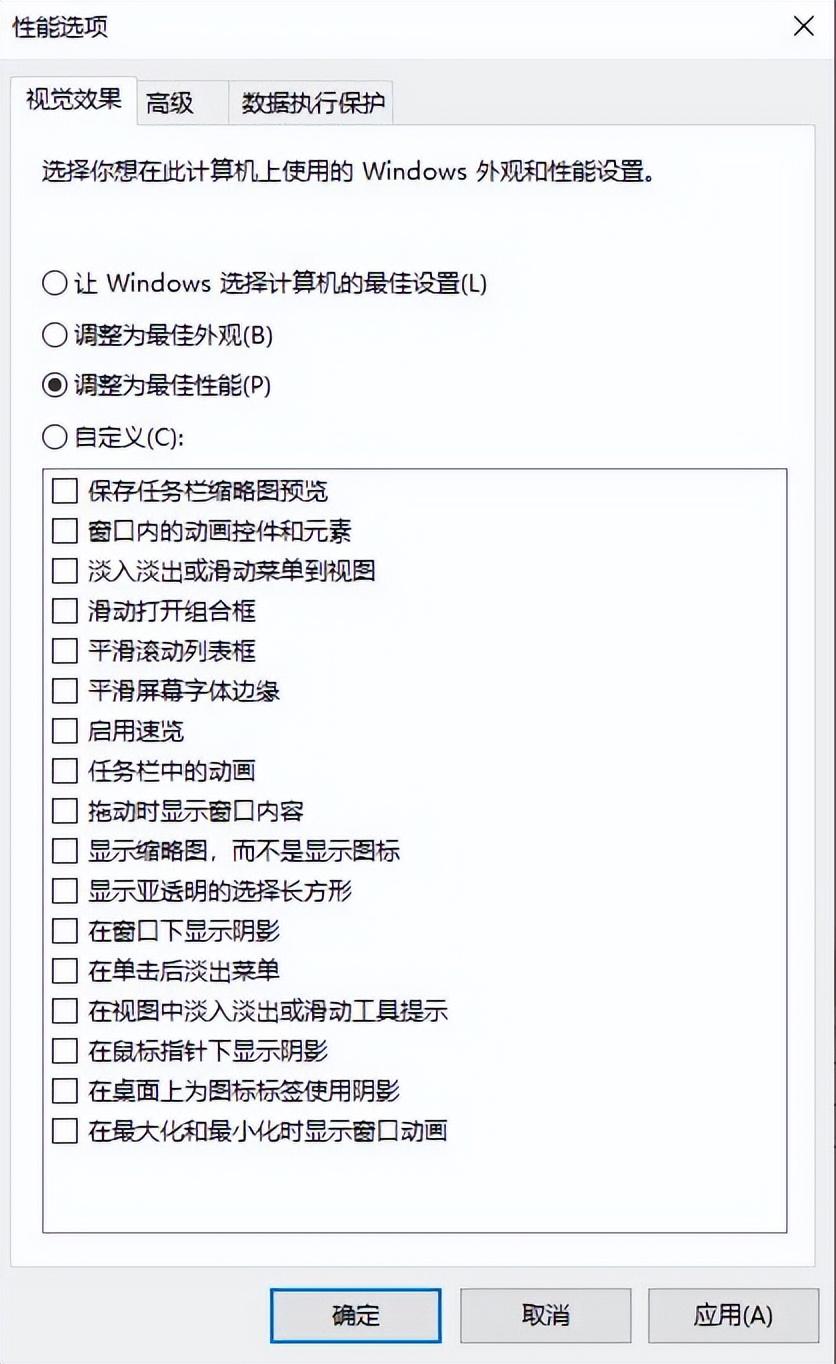Image resolution: width=836 pixels, height=1364 pixels.
Task: Enable 启用速览 option
Action: [x=65, y=731]
